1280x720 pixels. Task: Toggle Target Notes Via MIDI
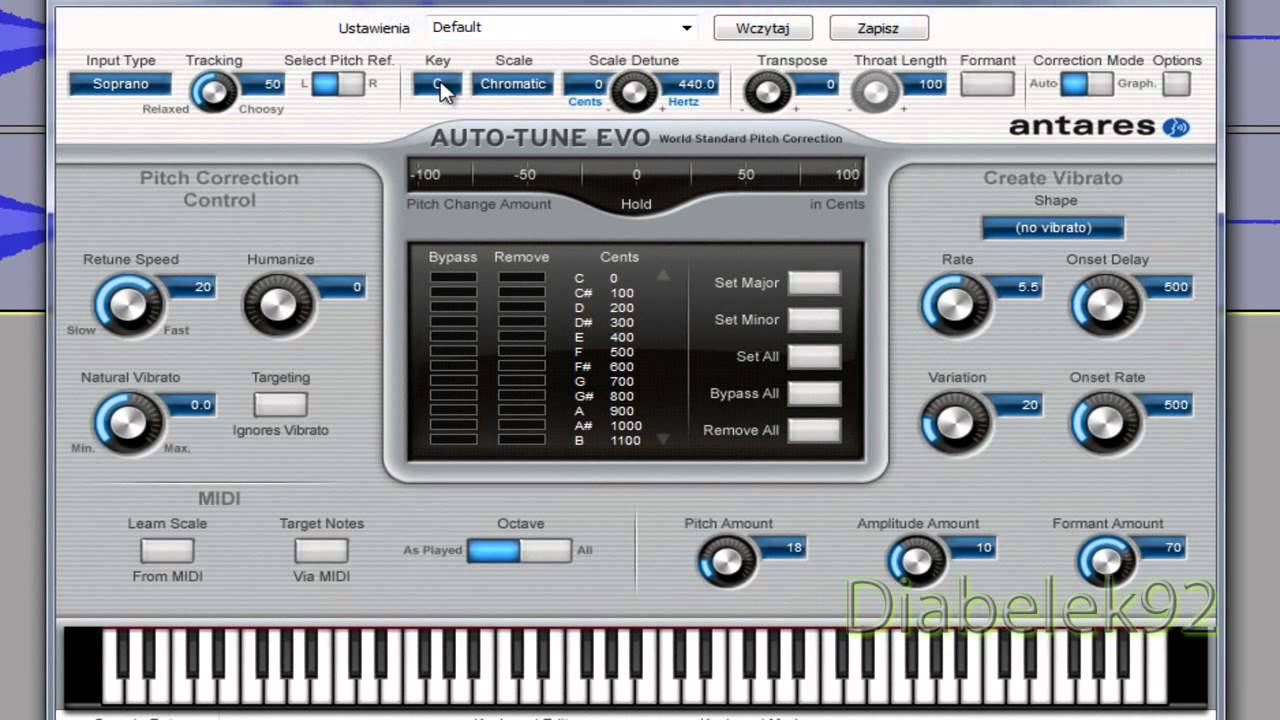[321, 550]
